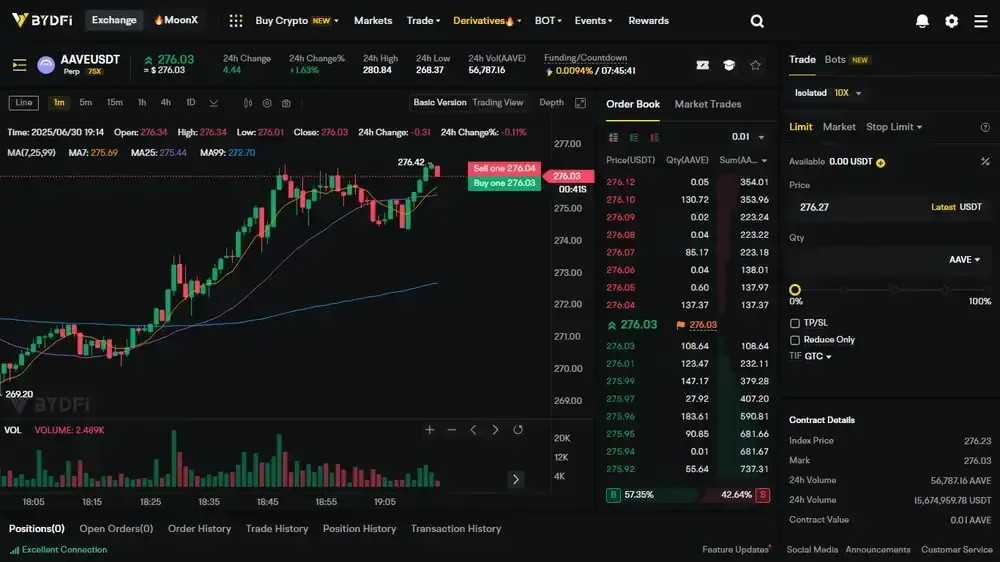Select the 1m timeframe

(x=59, y=103)
